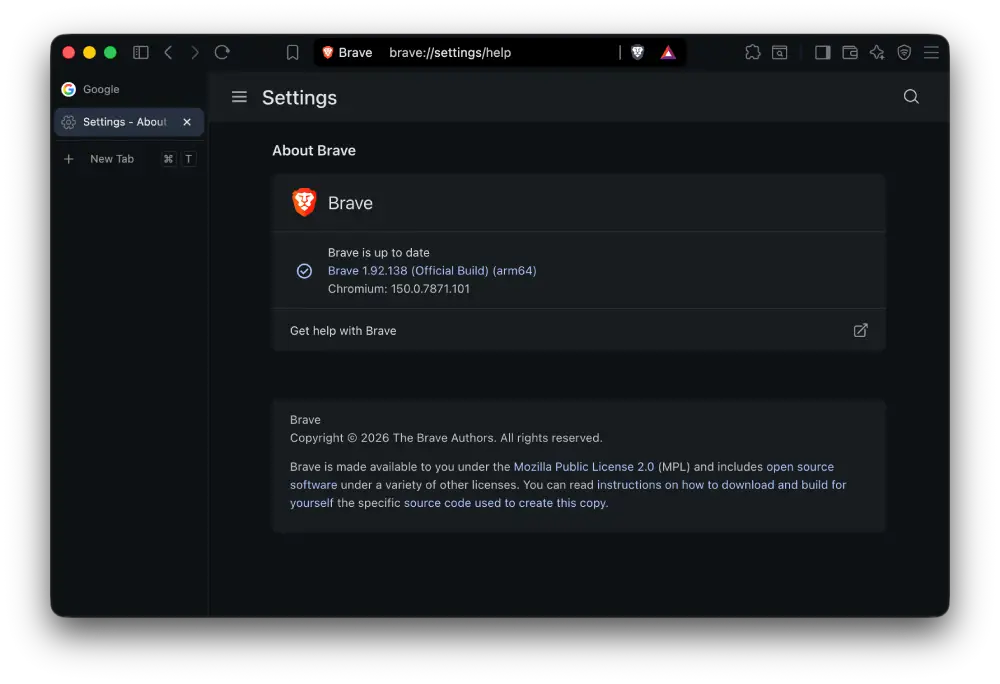The width and height of the screenshot is (1000, 684).
Task: Click the Brave site icon in address bar
Action: (328, 52)
